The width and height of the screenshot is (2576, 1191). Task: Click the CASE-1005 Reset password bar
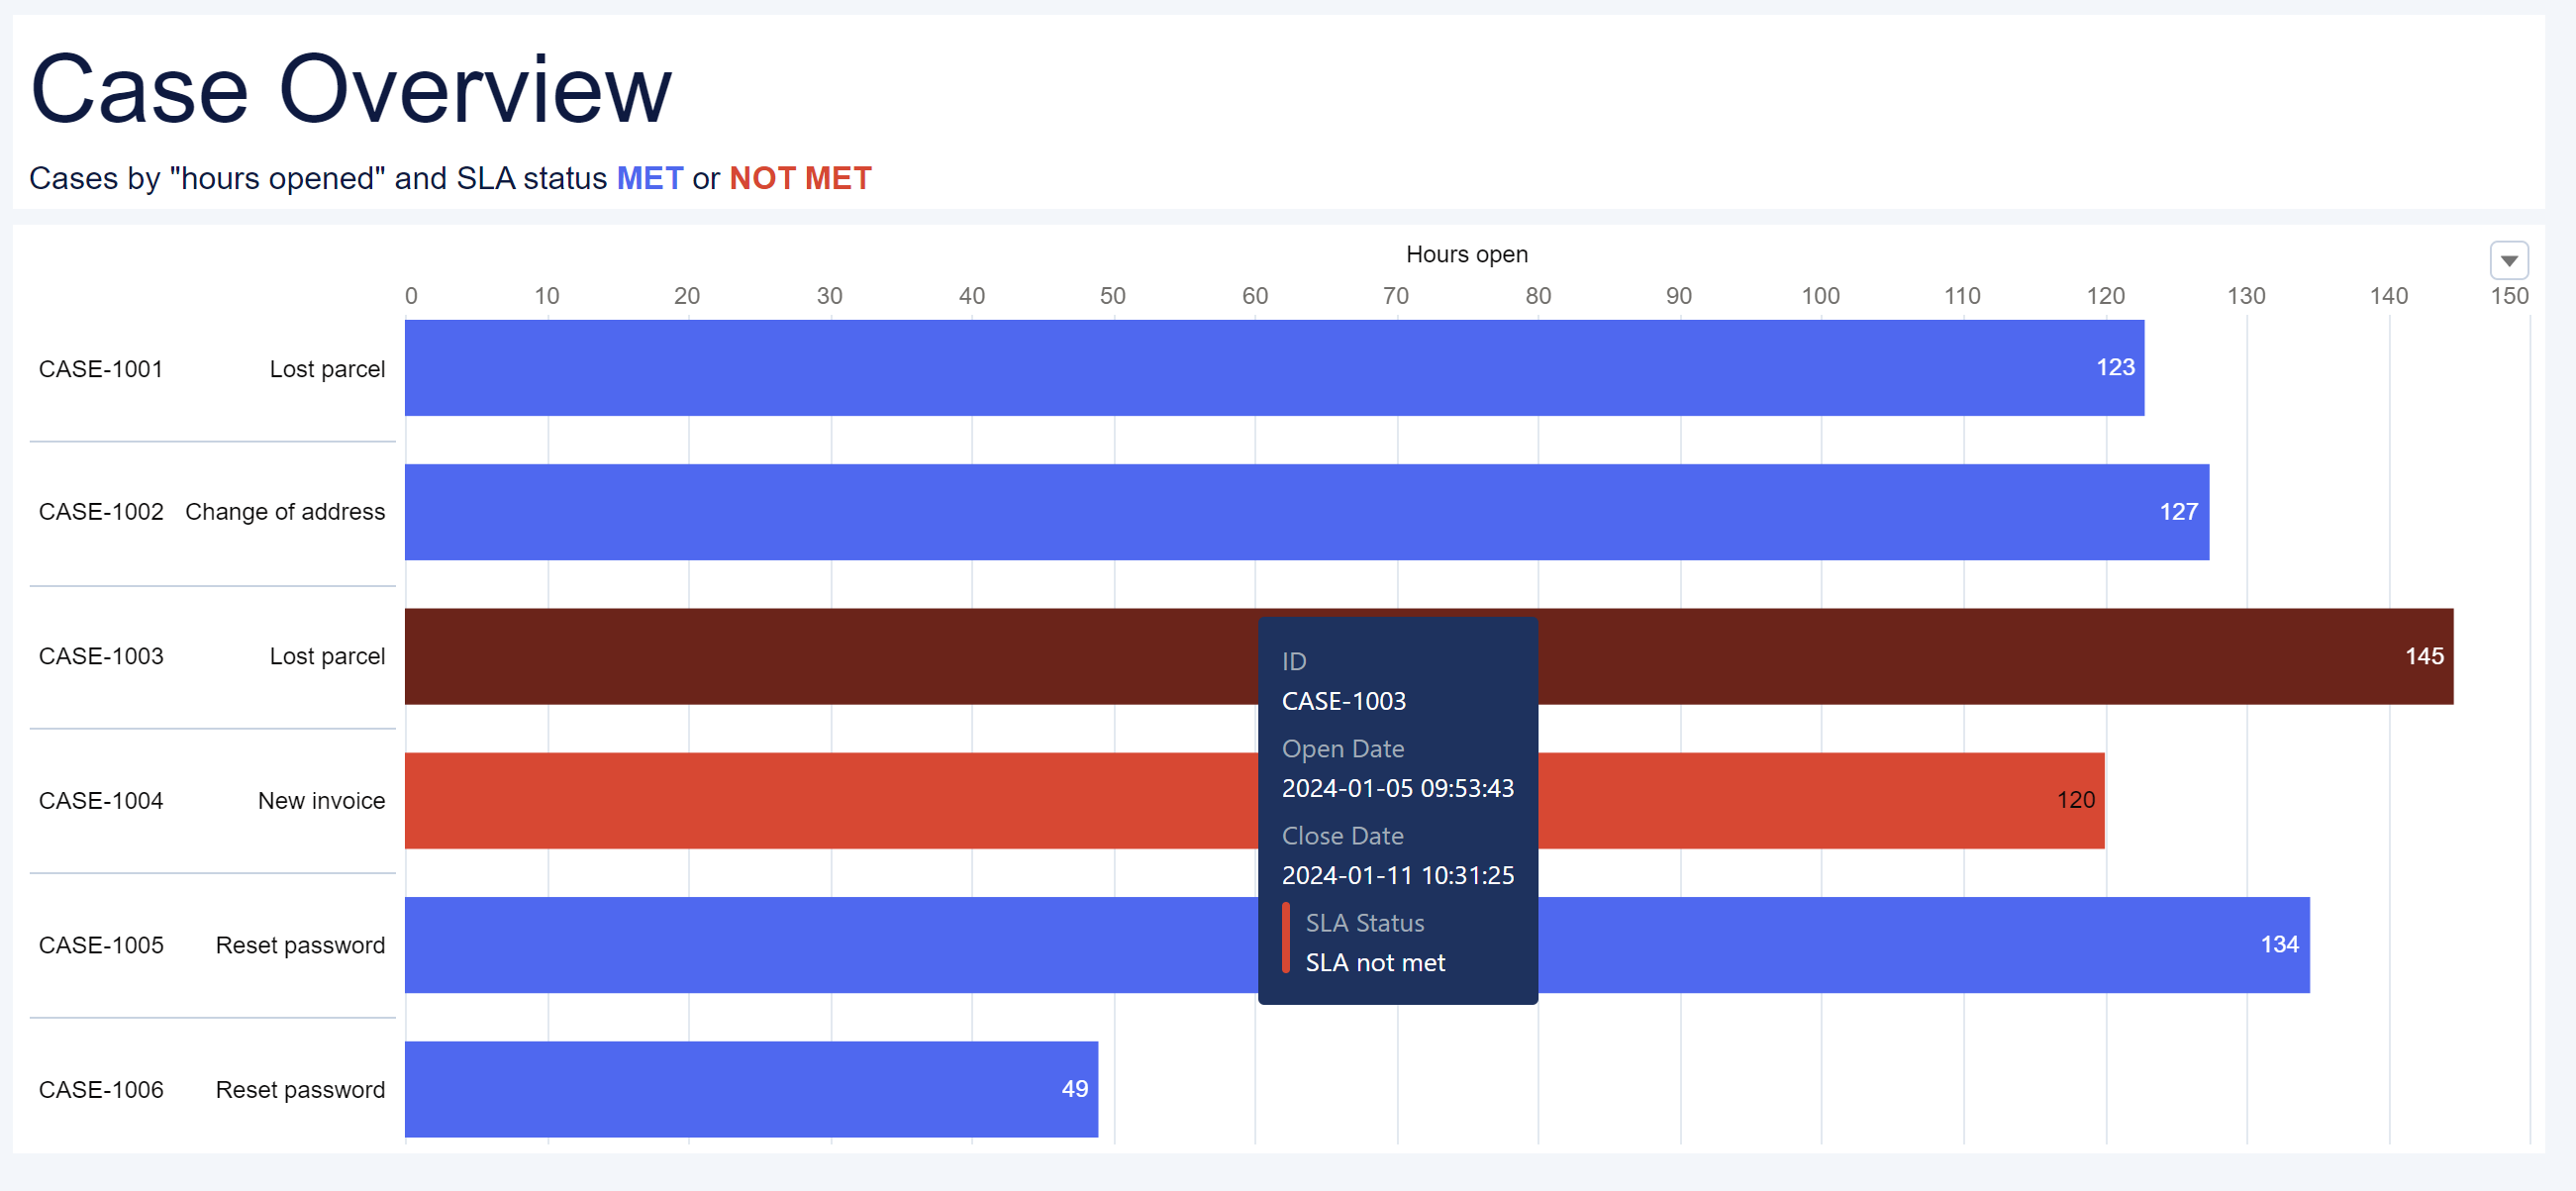[830, 944]
